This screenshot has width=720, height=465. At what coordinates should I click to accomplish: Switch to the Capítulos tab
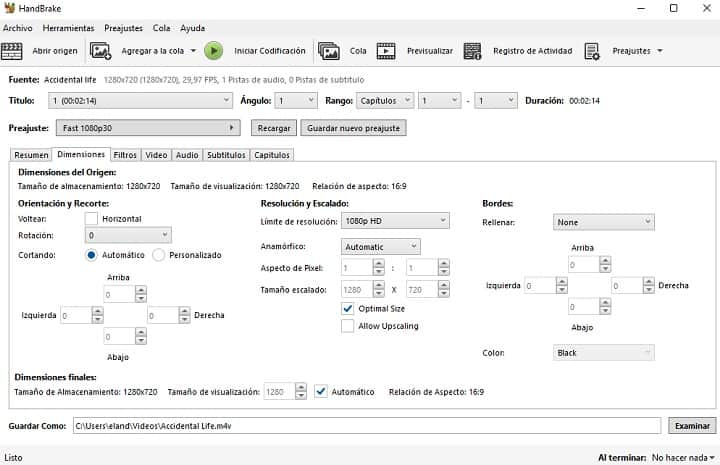(x=272, y=155)
